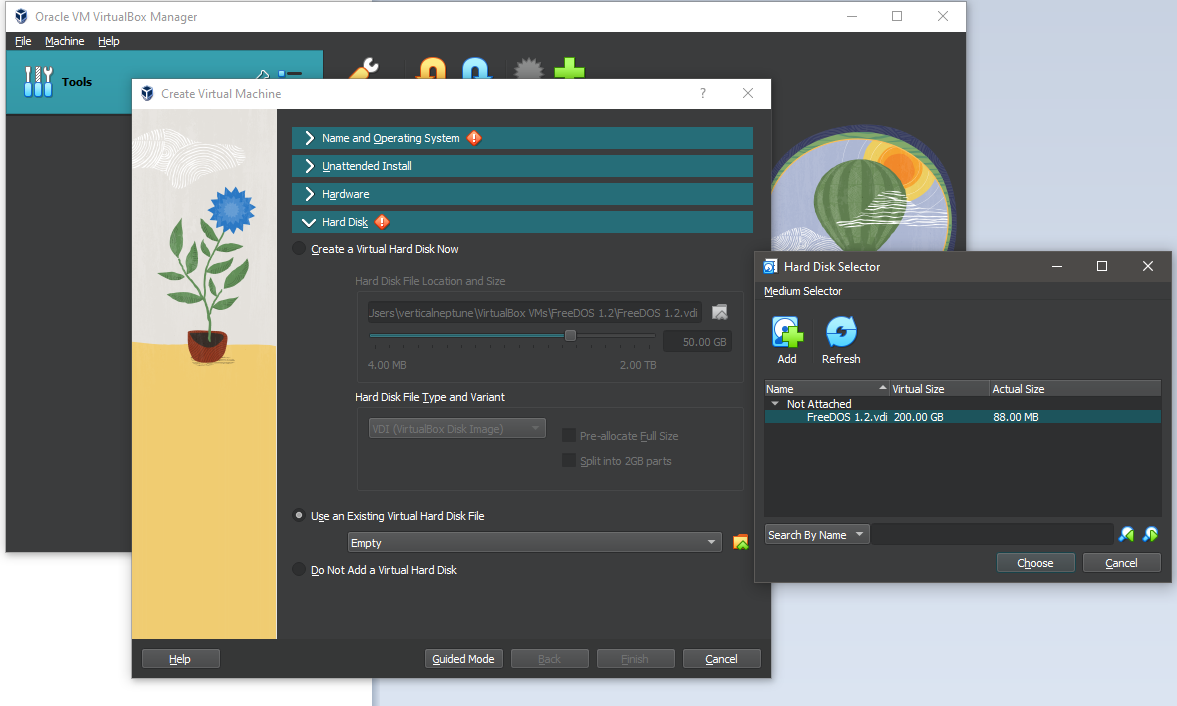The height and width of the screenshot is (706, 1177).
Task: Click the search next match icon
Action: 1150,535
